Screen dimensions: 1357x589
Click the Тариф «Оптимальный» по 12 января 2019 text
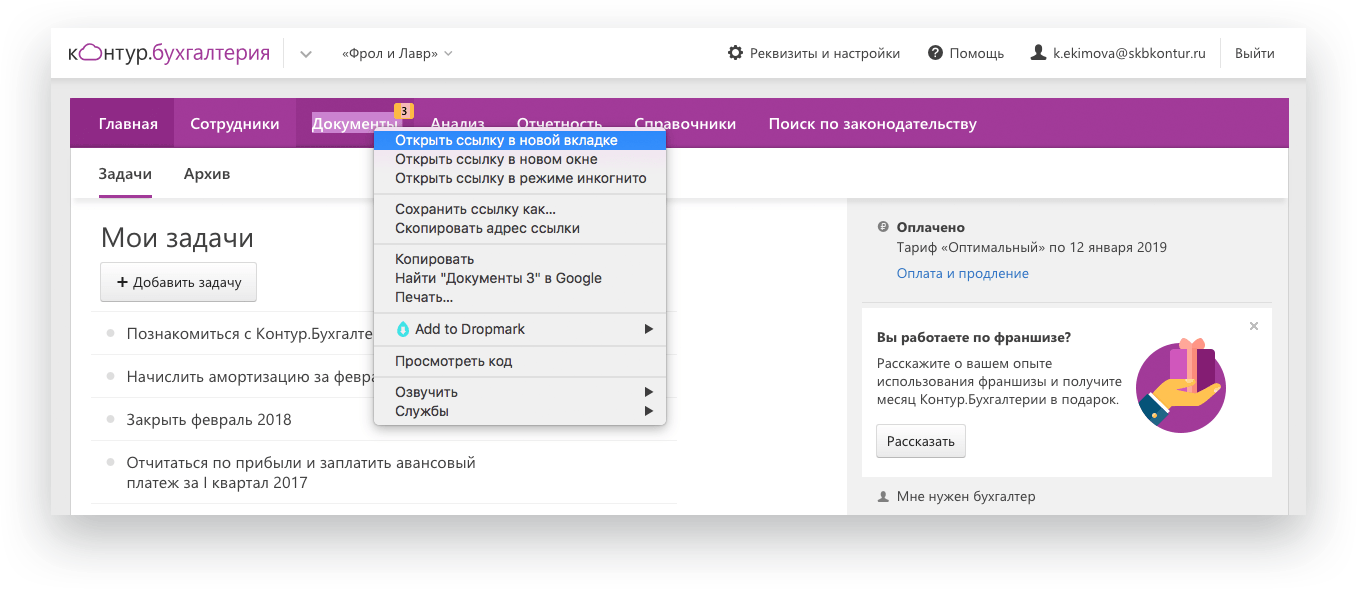tap(1032, 247)
